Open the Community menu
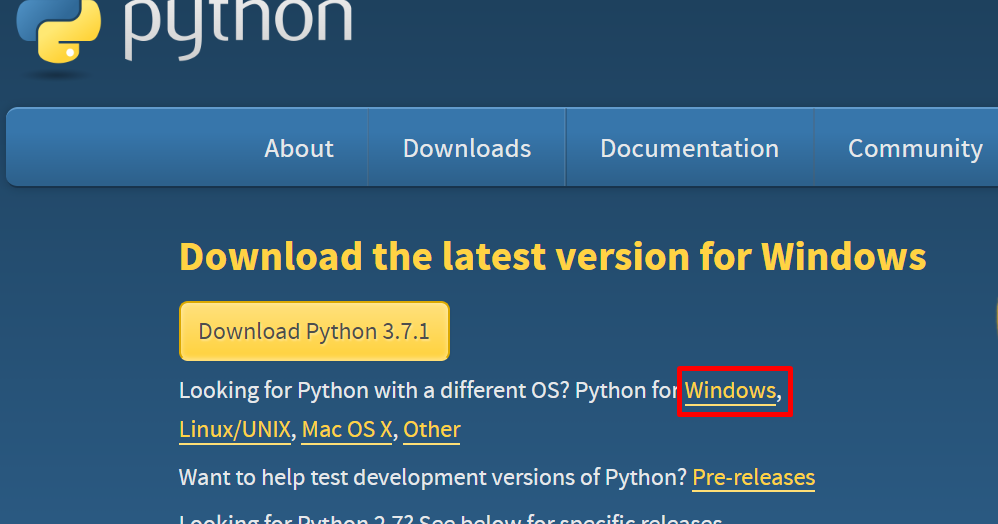The height and width of the screenshot is (524, 998). pyautogui.click(x=915, y=148)
